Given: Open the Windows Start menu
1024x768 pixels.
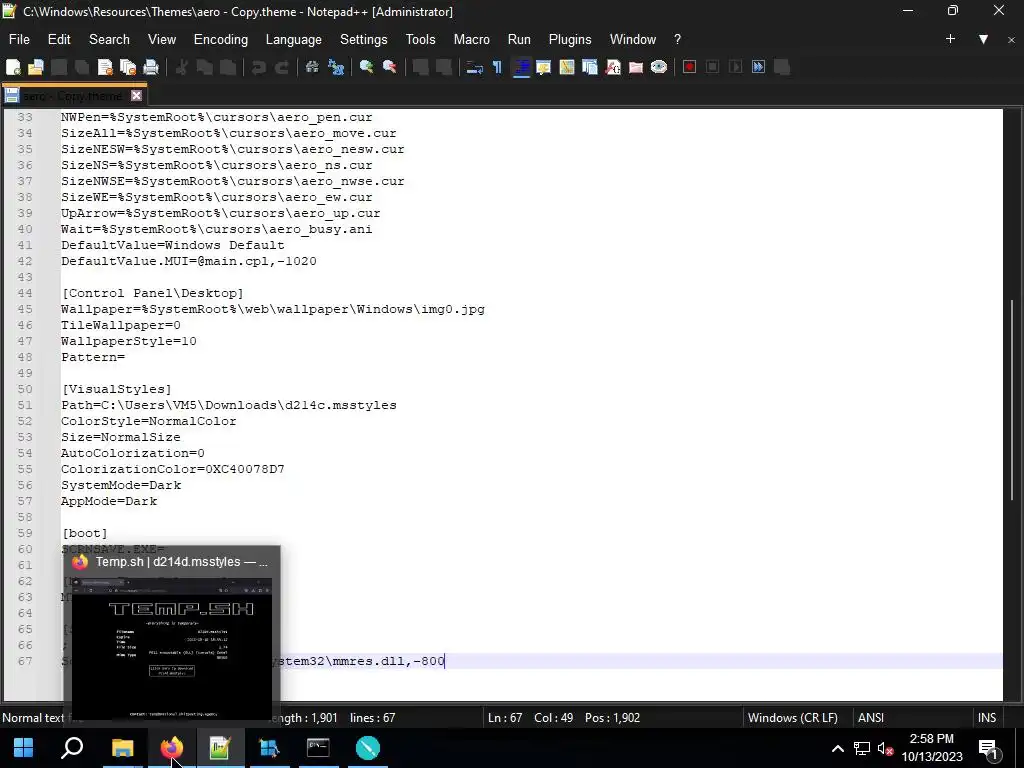Looking at the screenshot, I should [24, 748].
